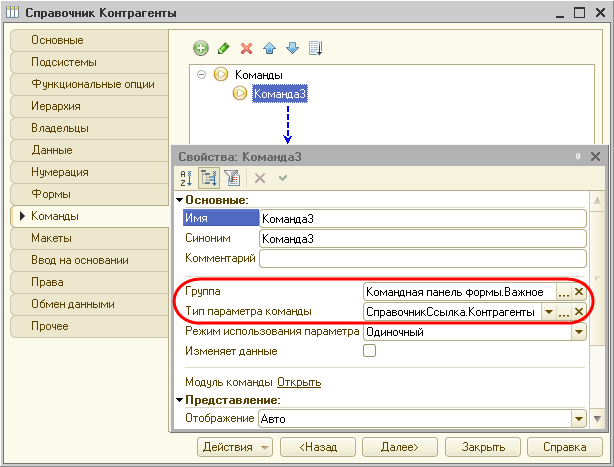Screen dimensions: 614x467
Task: Clear the Группа field with X button
Action: click(578, 292)
